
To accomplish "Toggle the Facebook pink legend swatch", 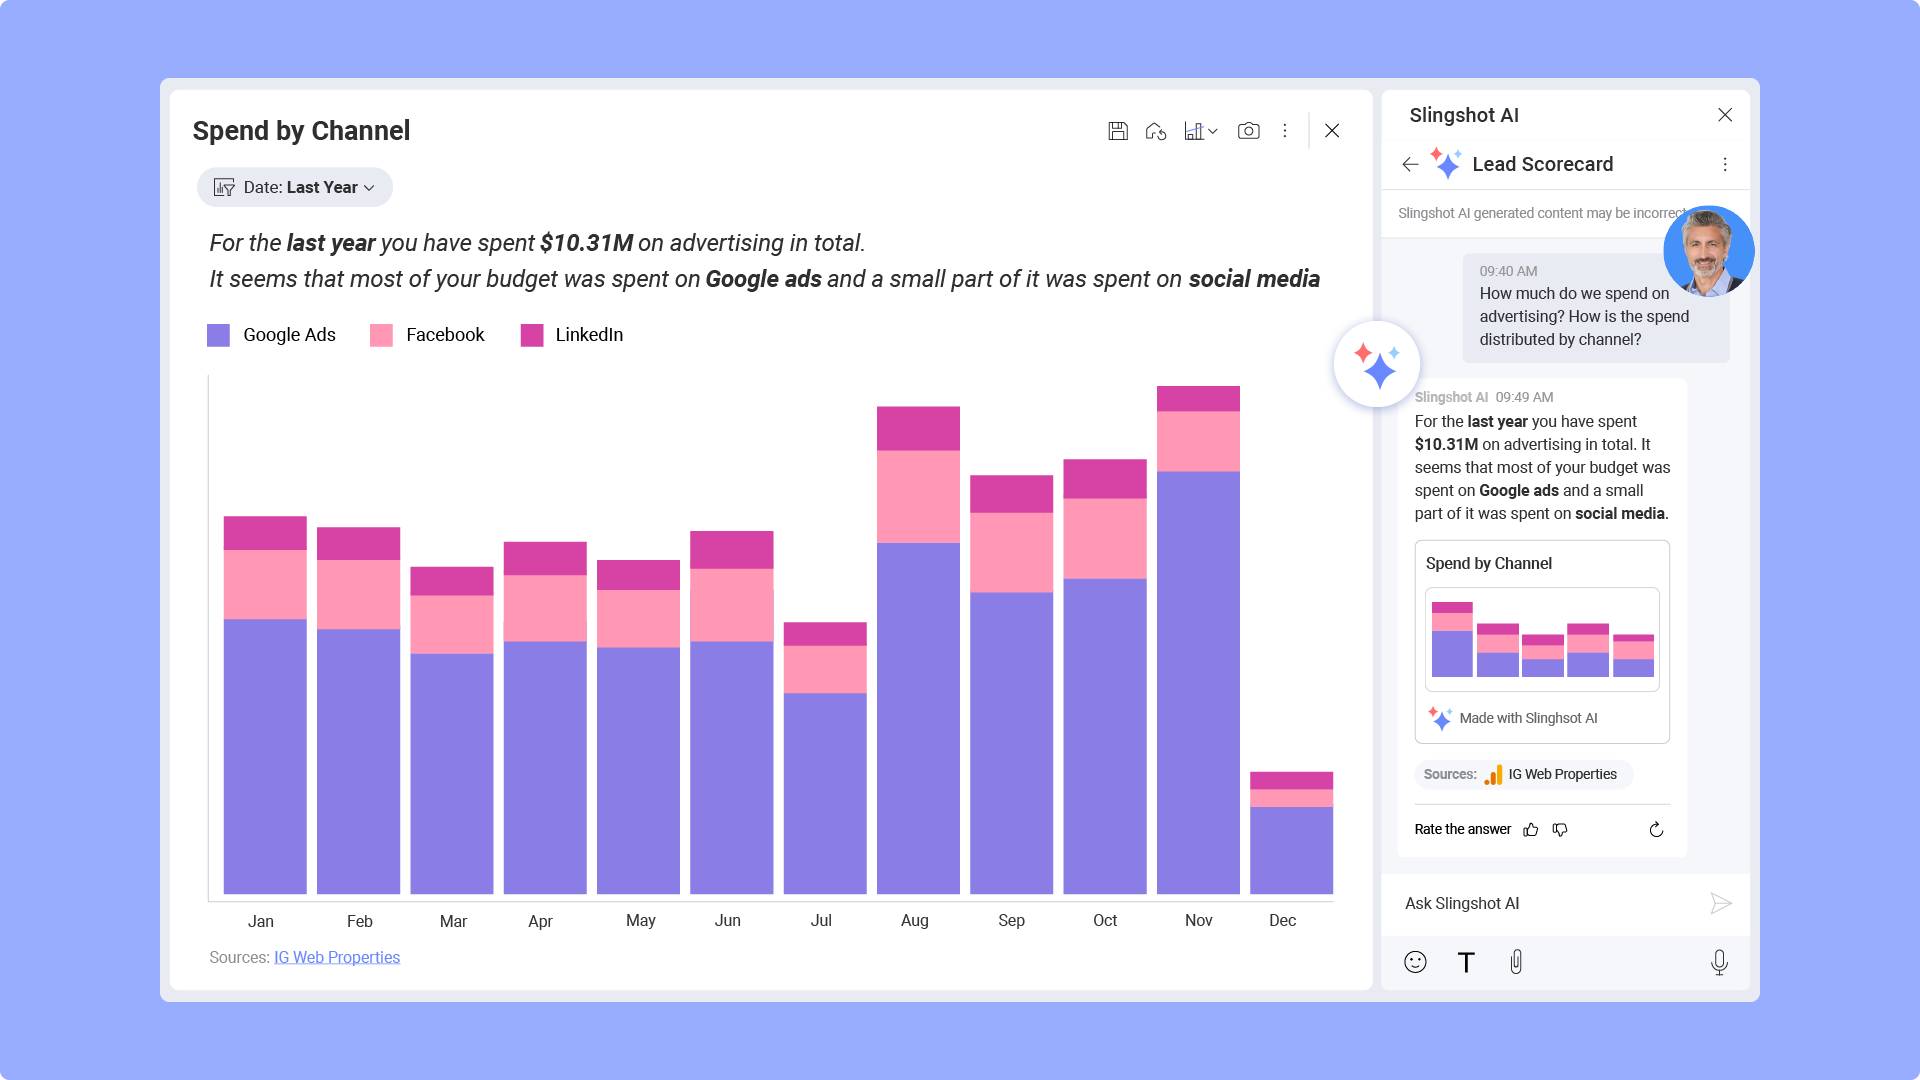I will pos(380,335).
